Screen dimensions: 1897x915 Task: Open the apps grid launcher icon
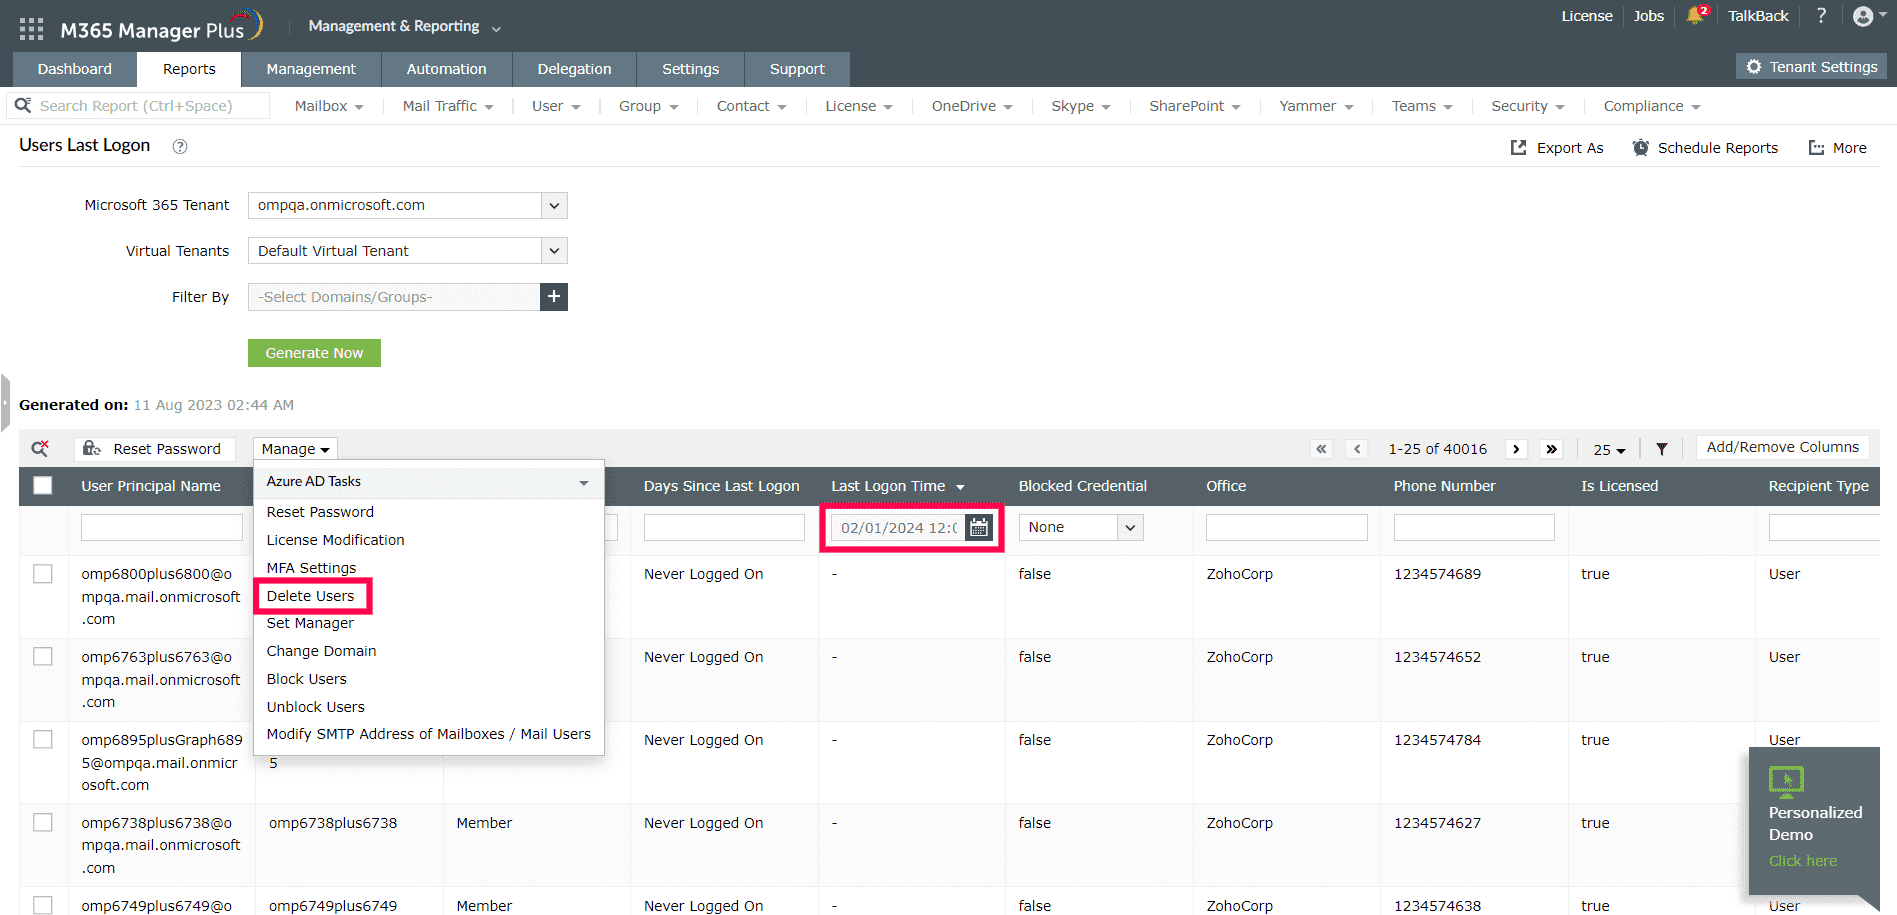coord(31,29)
